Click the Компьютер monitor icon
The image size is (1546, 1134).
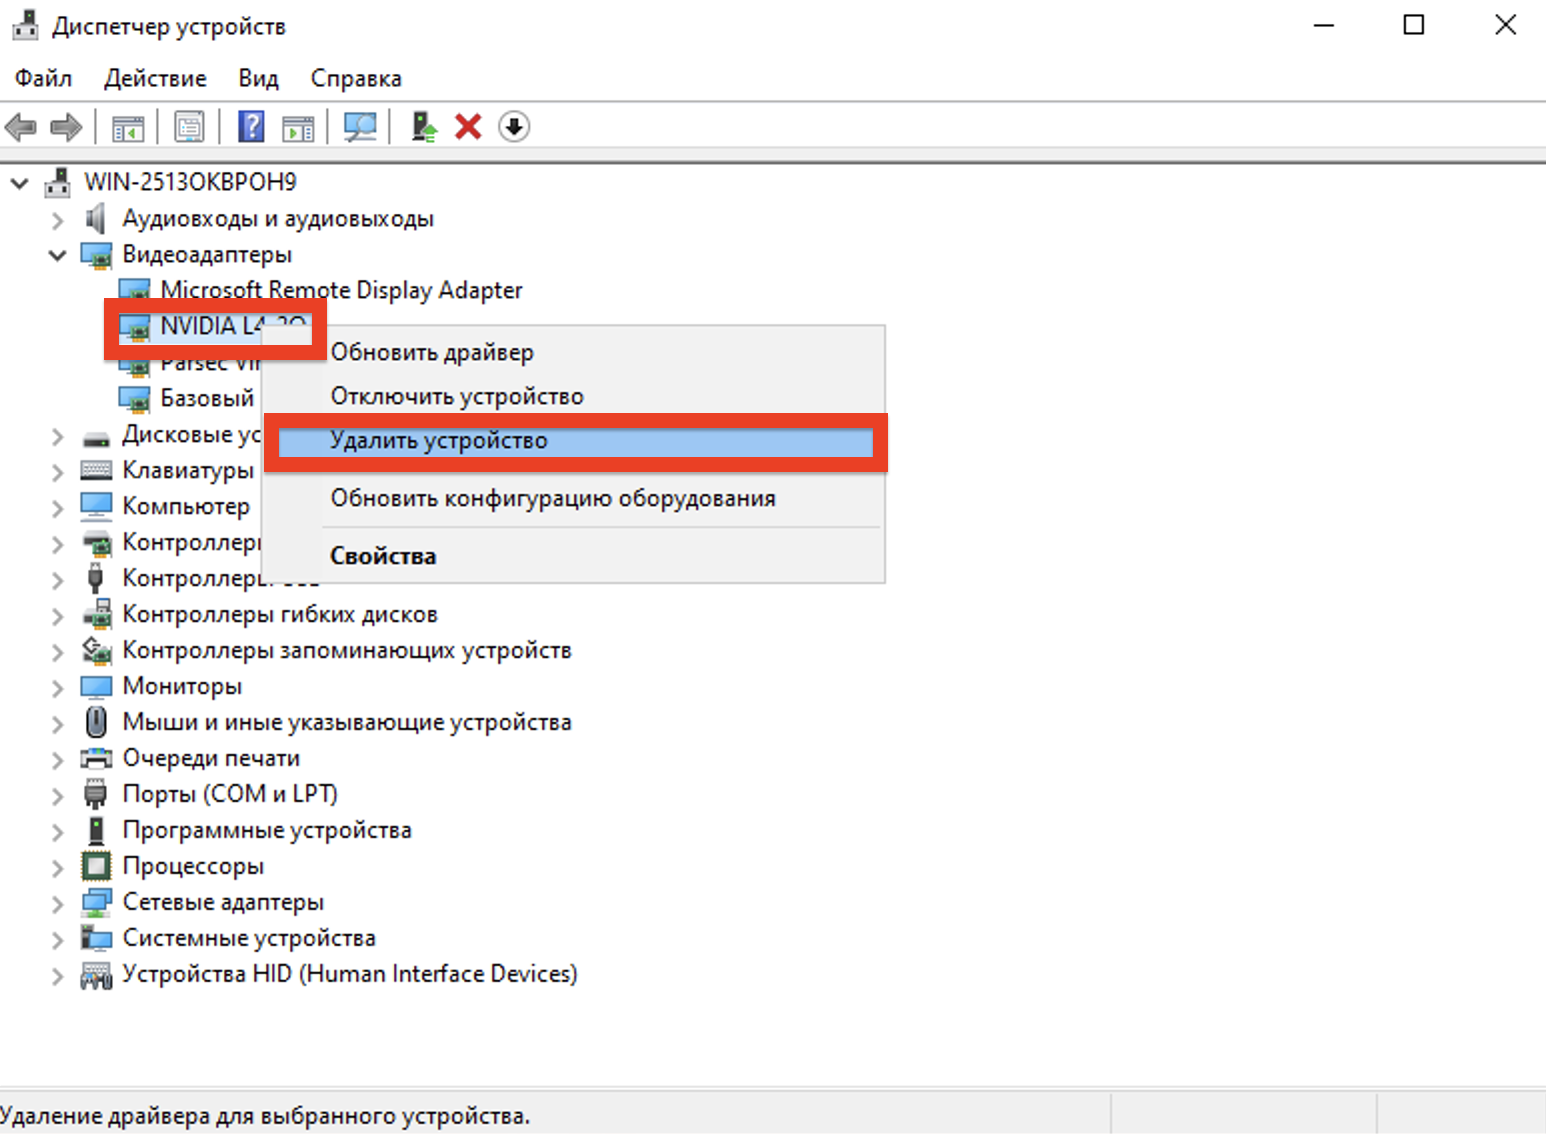click(x=97, y=506)
